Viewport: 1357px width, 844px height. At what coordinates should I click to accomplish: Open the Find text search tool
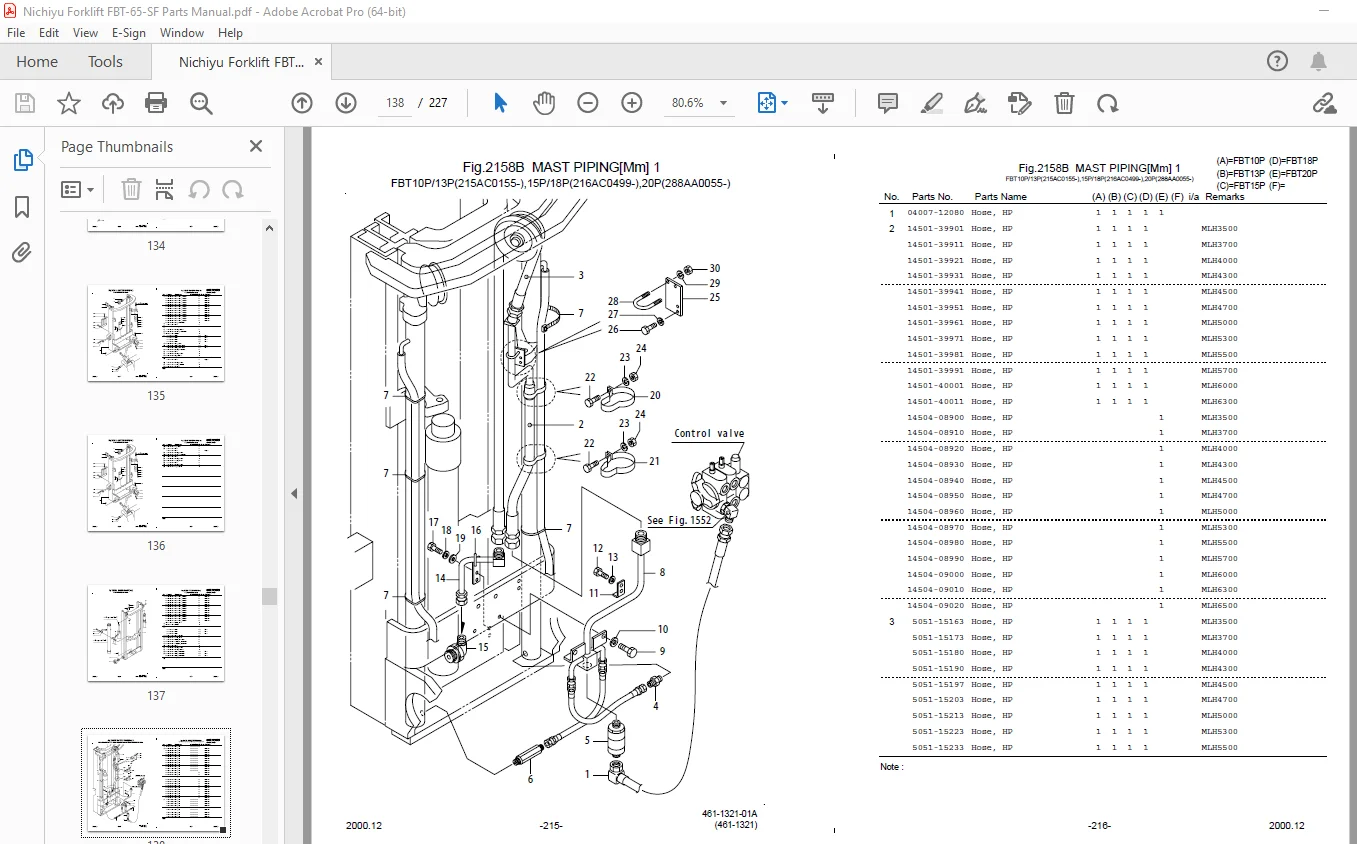tap(201, 103)
